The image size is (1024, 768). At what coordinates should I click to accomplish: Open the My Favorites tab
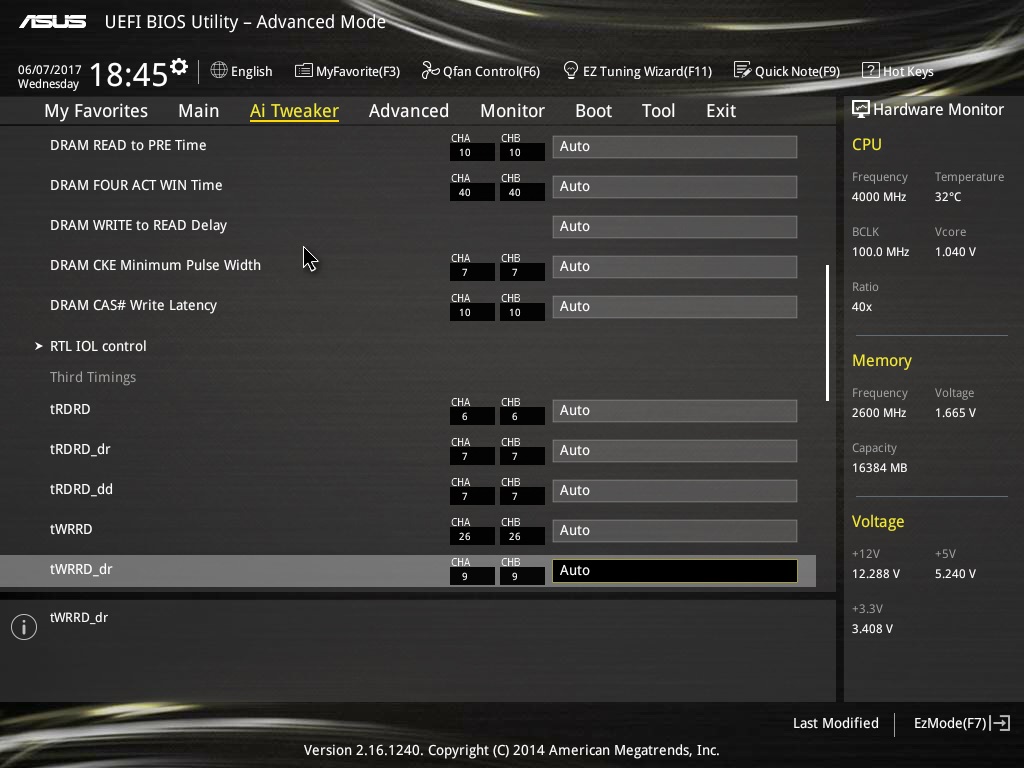(x=96, y=111)
